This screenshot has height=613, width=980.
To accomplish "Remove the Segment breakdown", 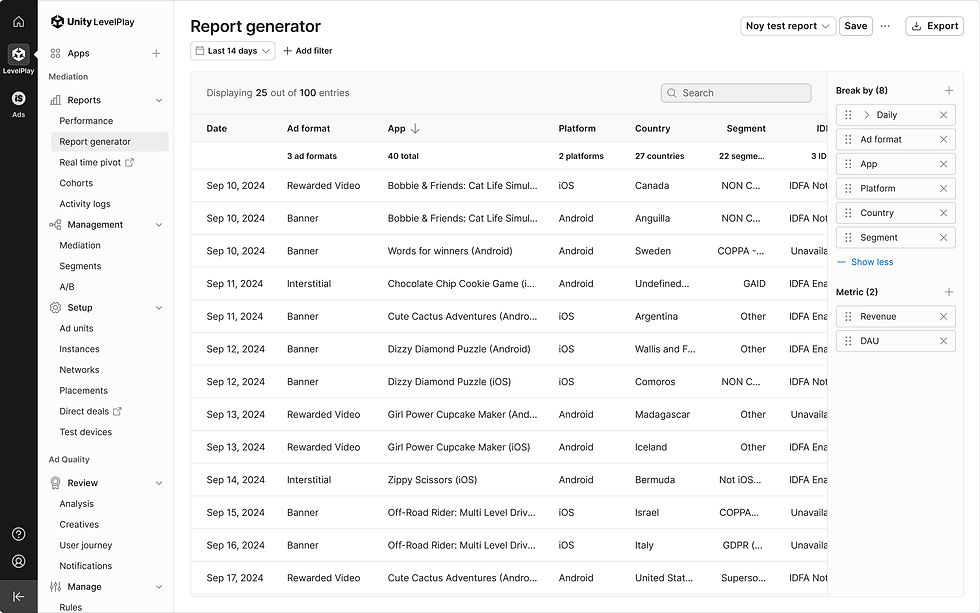I will tap(944, 237).
